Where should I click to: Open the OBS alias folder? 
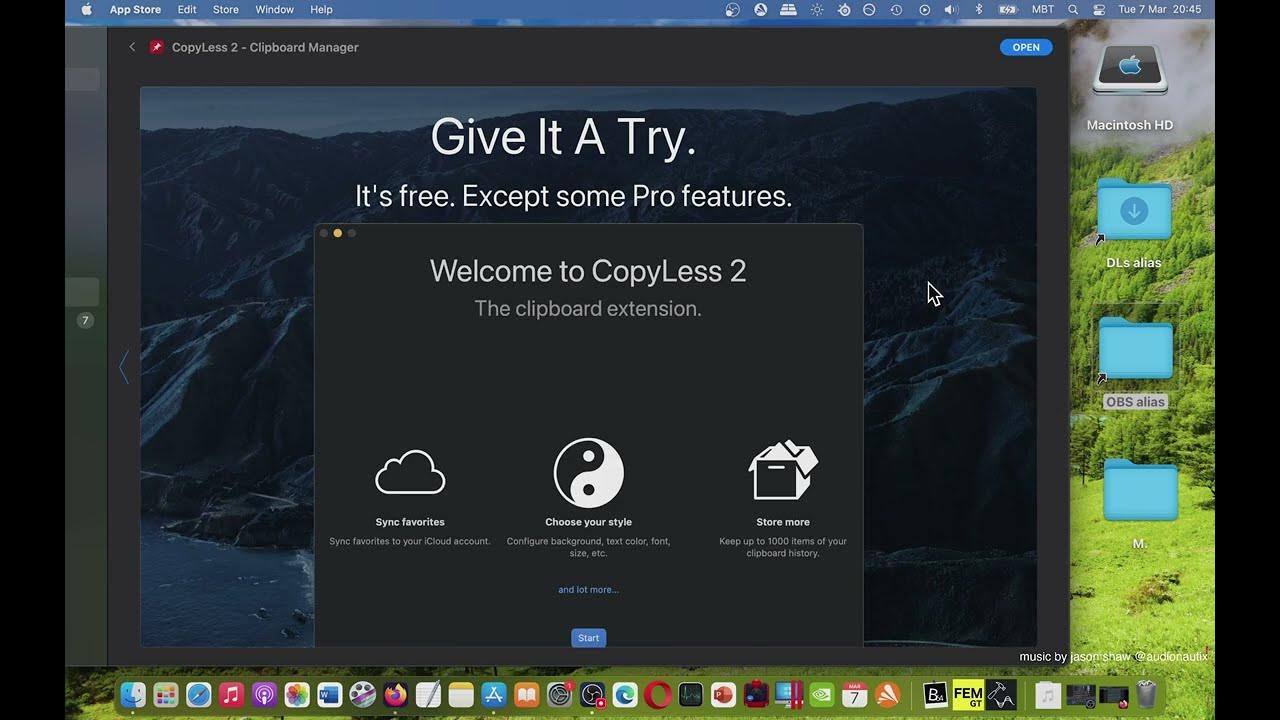[x=1136, y=348]
